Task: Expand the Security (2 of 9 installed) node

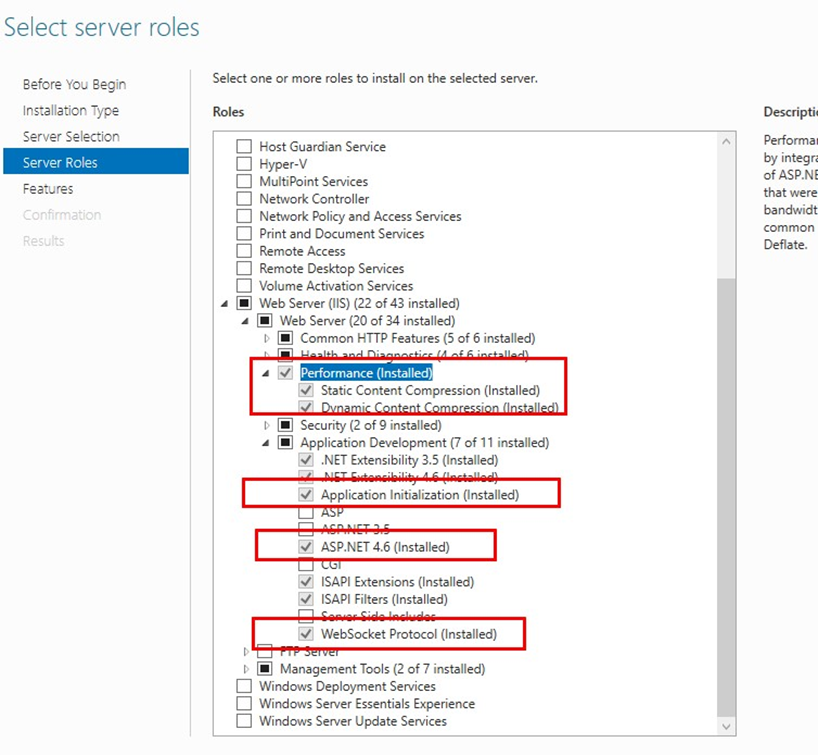Action: pyautogui.click(x=266, y=425)
